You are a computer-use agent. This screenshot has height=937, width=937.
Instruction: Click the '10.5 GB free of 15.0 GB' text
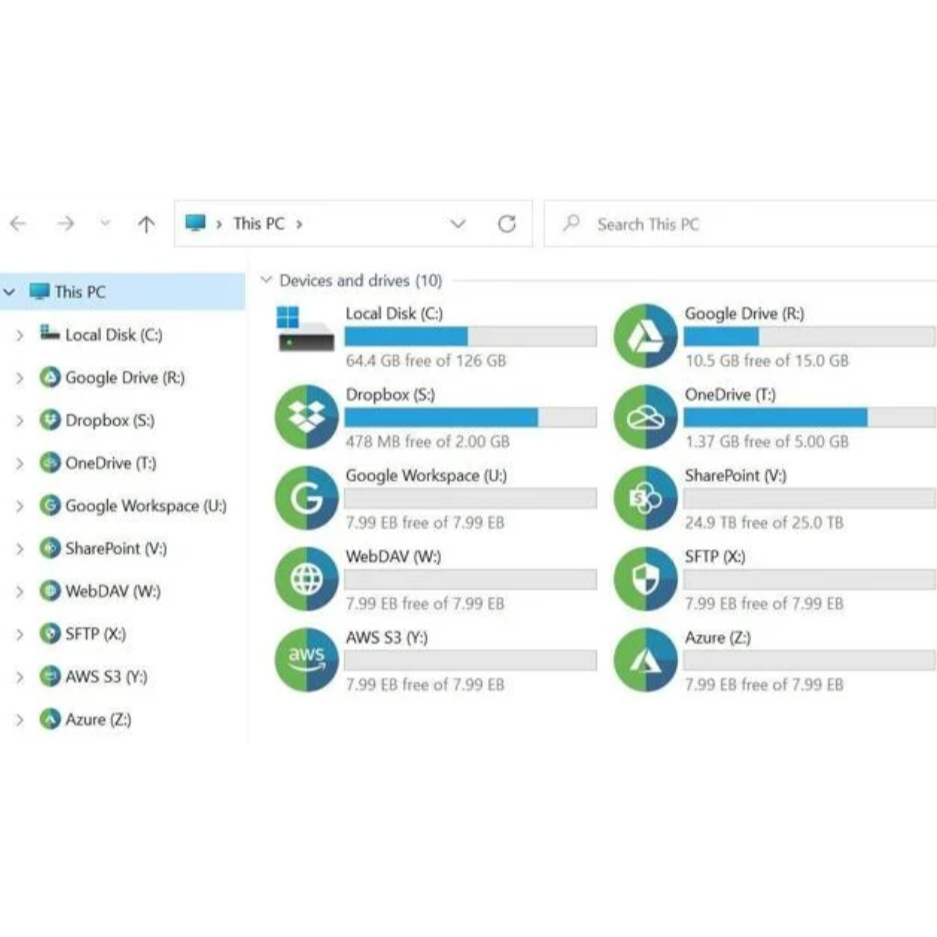coord(766,360)
